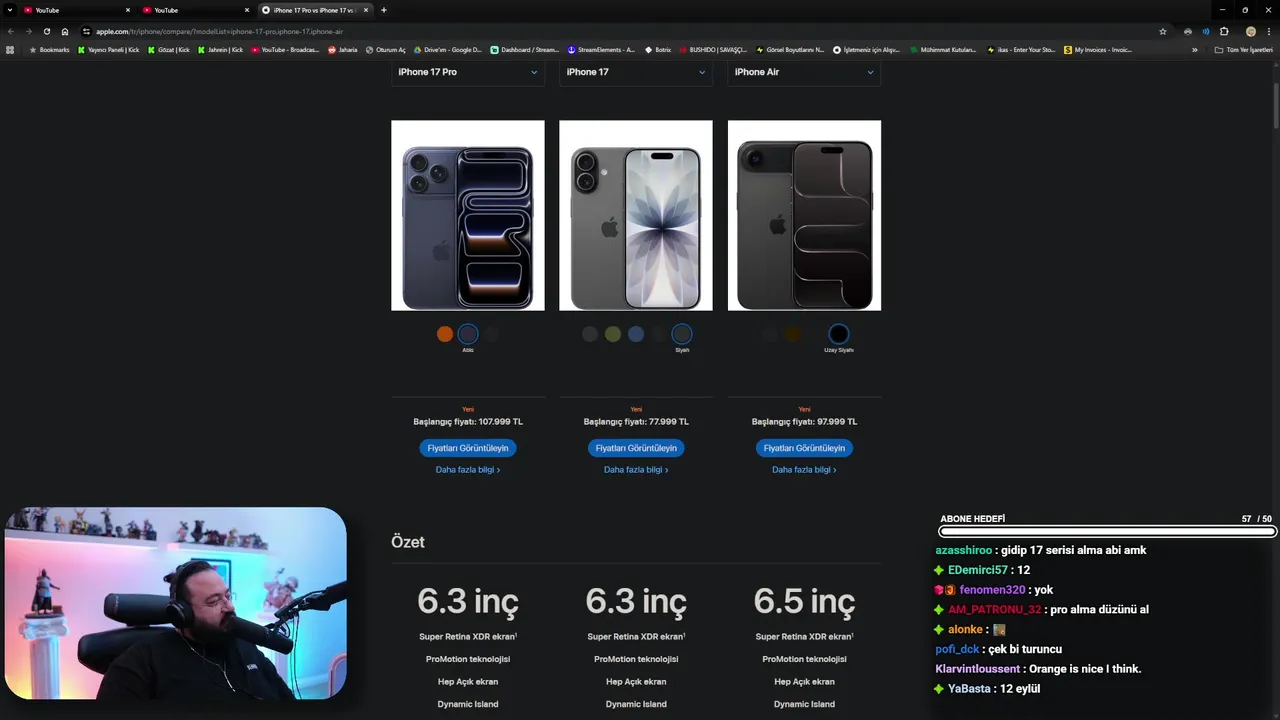The width and height of the screenshot is (1280, 720).
Task: Open the Extensions puzzle icon
Action: click(x=1224, y=31)
